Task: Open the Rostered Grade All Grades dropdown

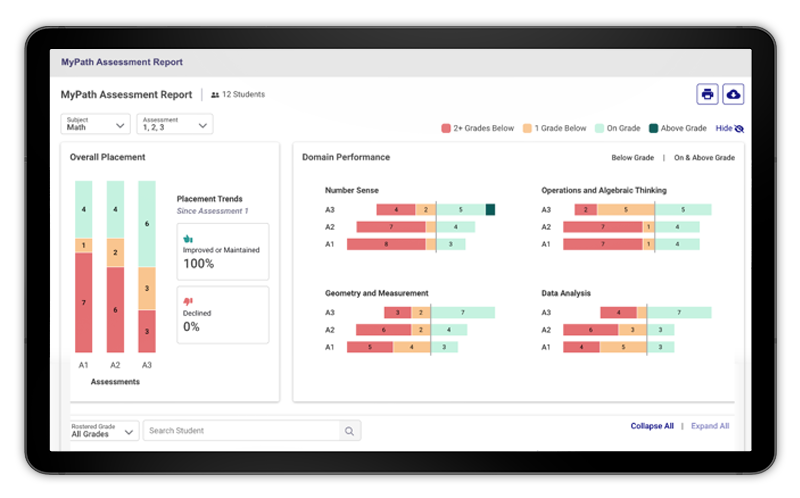Action: [104, 431]
